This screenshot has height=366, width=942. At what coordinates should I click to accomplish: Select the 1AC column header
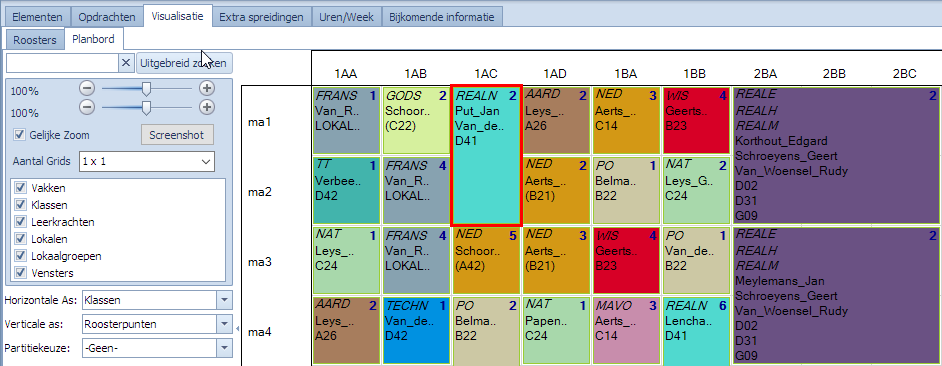[x=485, y=73]
